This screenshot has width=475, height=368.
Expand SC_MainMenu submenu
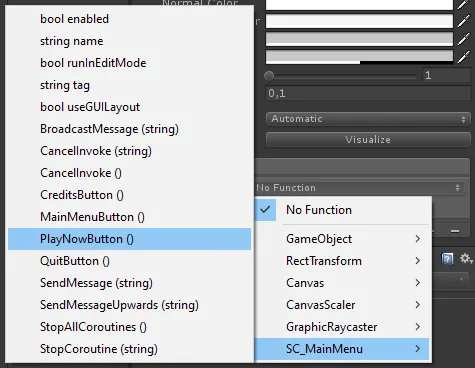coord(342,349)
